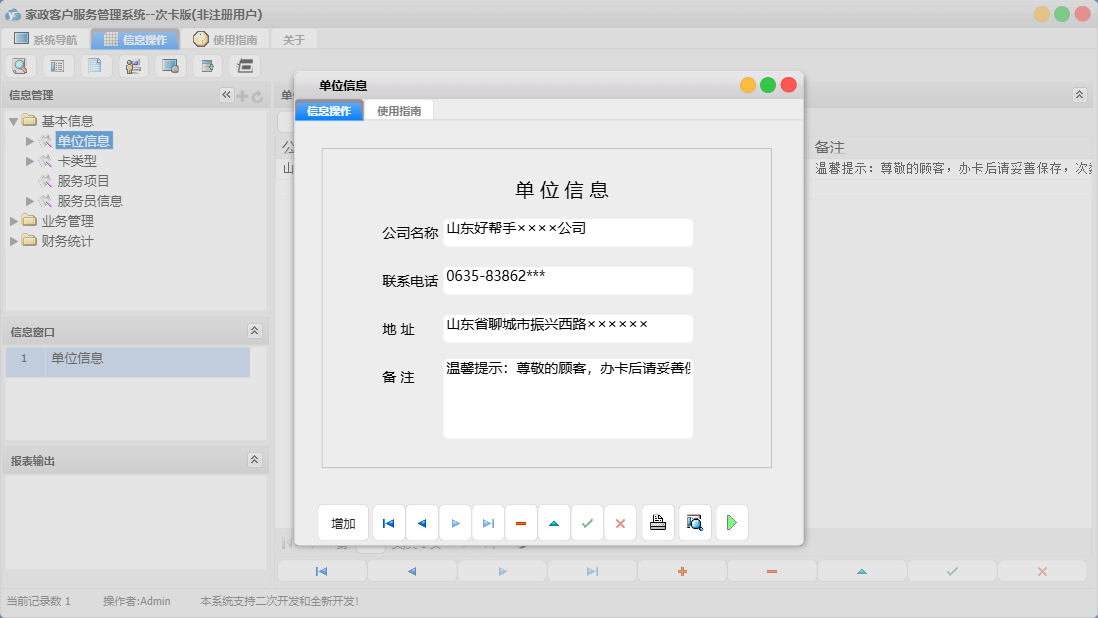Screen dimensions: 1098x618
Task: Click the add-form icon in the toolbar
Action: point(205,65)
